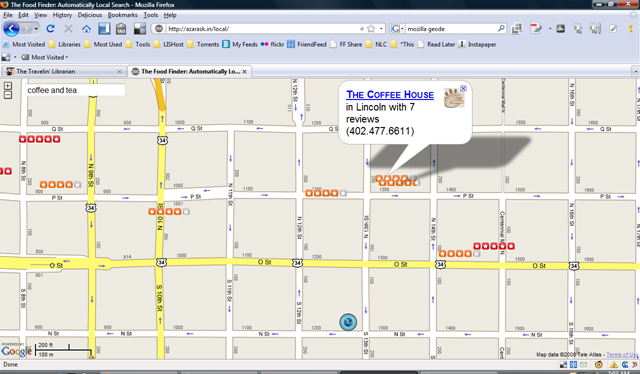Open the Edit menu
640x374 pixels.
pos(23,15)
